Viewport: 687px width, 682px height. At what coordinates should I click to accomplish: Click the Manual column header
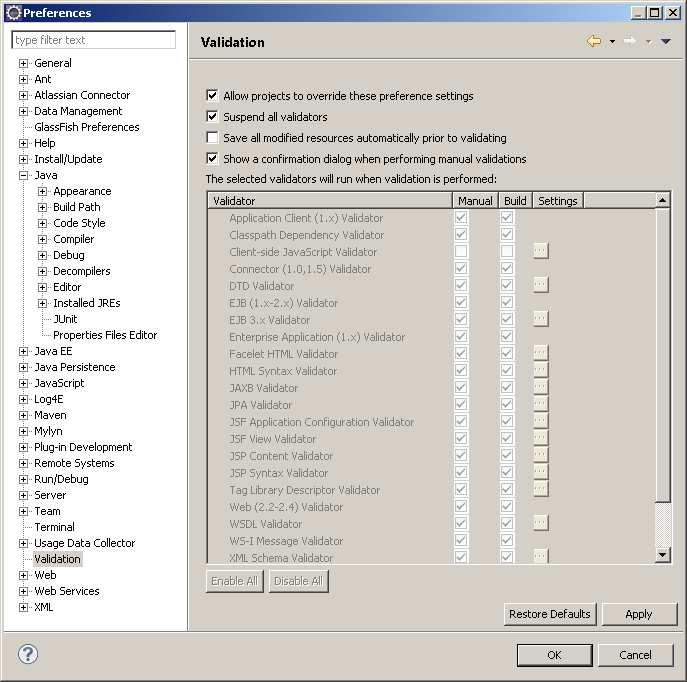[x=475, y=201]
